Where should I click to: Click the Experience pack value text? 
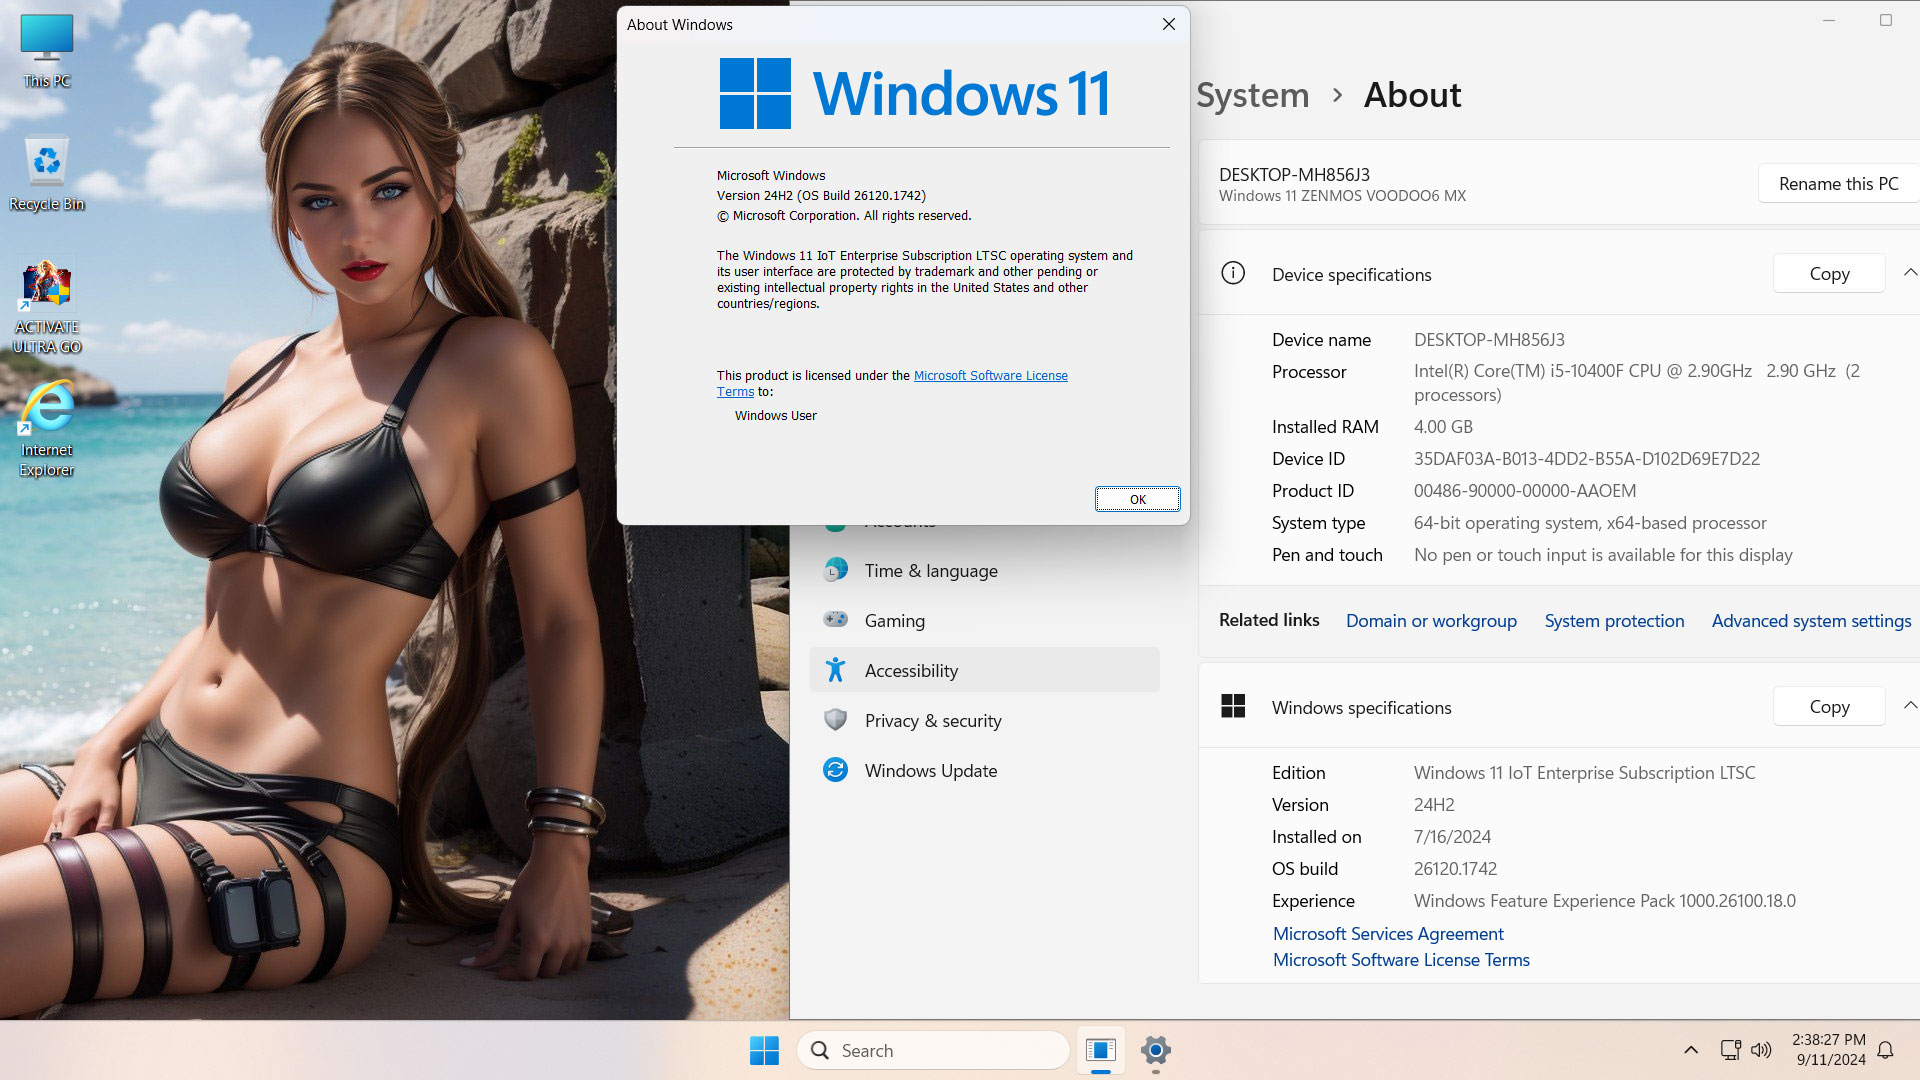coord(1604,901)
